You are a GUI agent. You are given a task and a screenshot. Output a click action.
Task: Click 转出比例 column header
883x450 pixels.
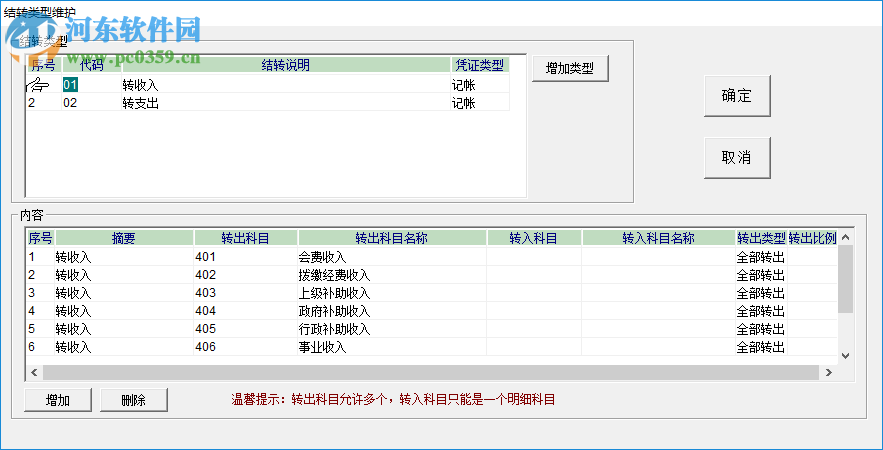tap(813, 238)
